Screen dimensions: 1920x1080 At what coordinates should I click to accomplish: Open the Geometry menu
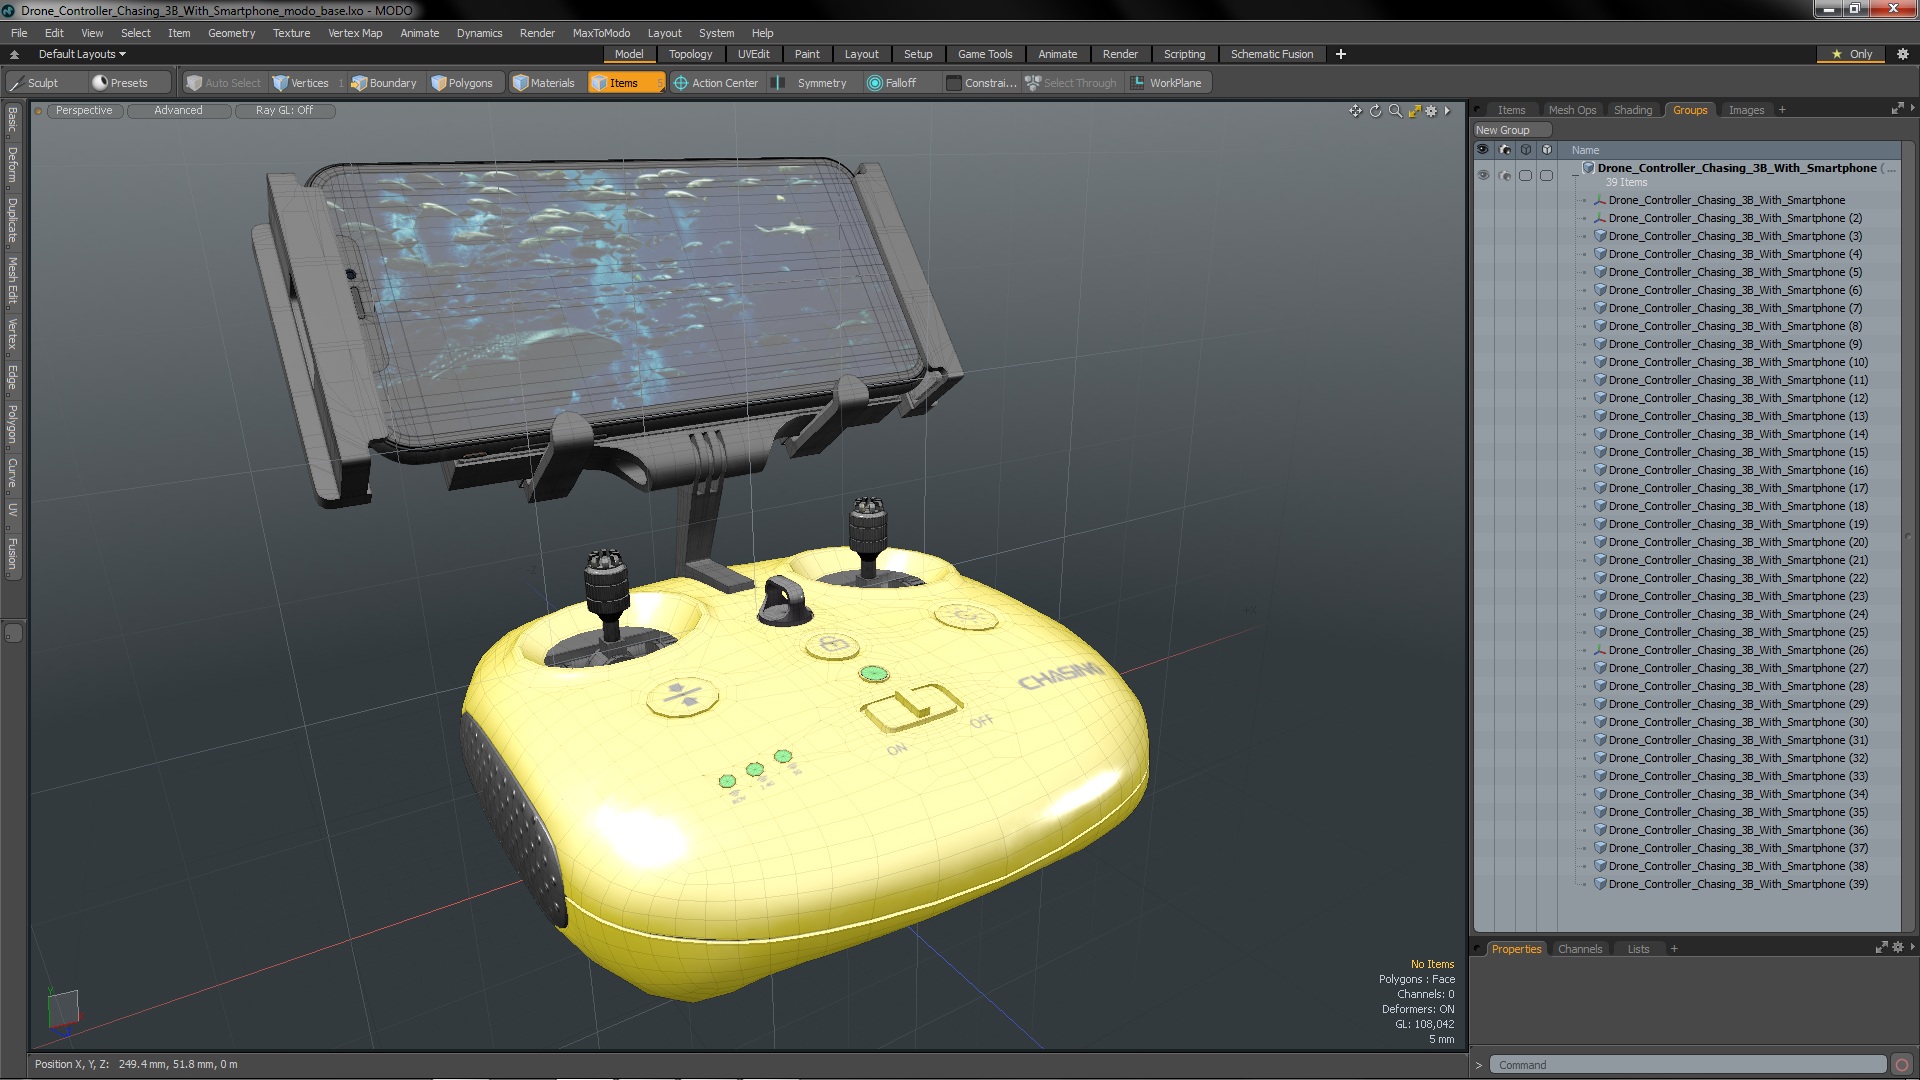coord(231,33)
